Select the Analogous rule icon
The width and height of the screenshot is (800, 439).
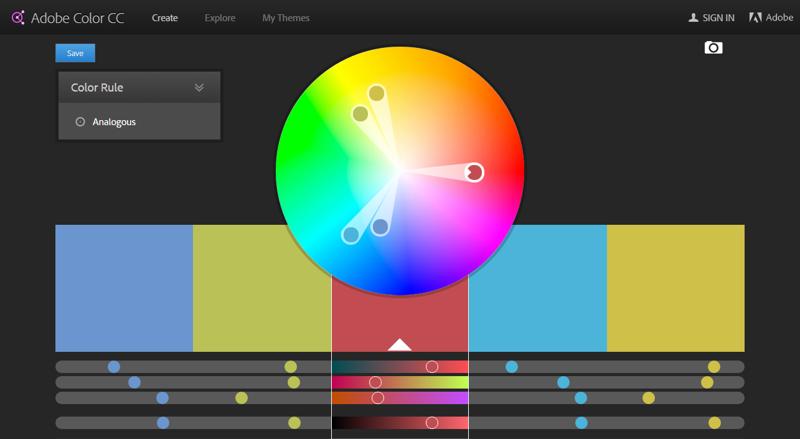(80, 121)
